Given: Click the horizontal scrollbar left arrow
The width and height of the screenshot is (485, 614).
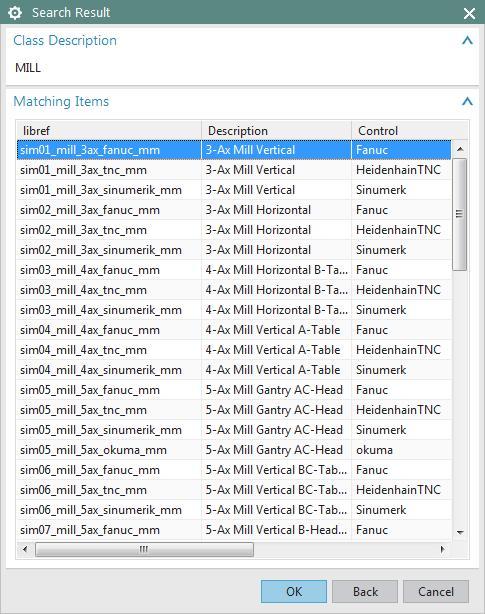Looking at the screenshot, I should click(x=25, y=549).
